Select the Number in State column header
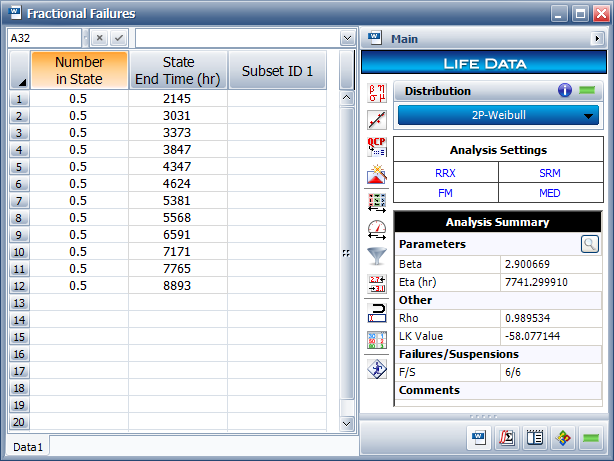This screenshot has height=461, width=614. coord(79,70)
